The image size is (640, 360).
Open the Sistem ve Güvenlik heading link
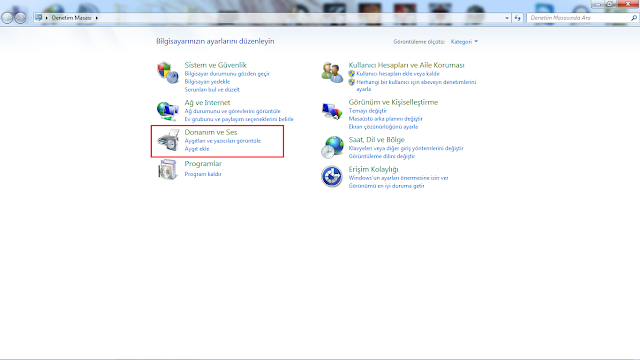216,65
